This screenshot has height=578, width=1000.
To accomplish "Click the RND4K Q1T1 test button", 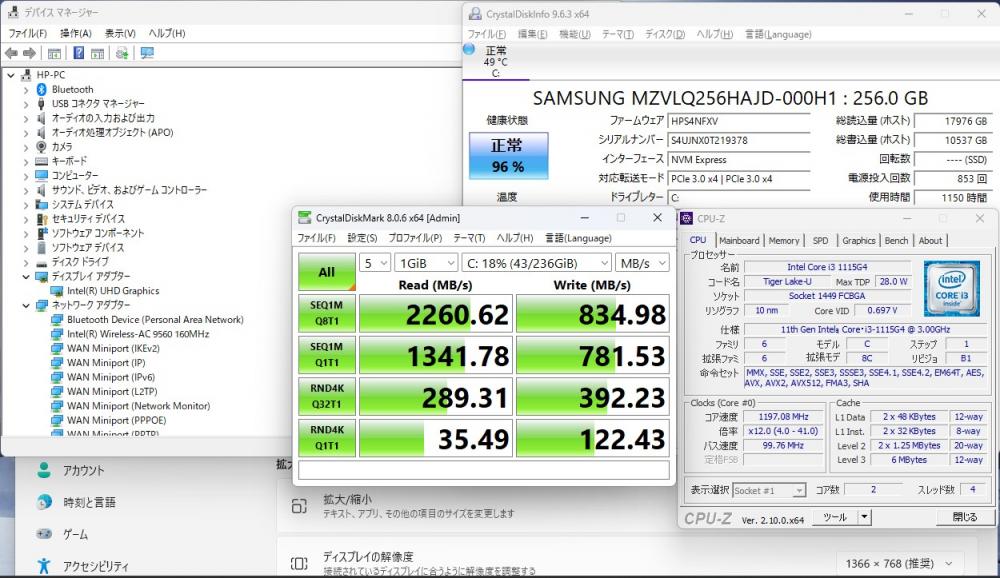I will click(x=327, y=438).
